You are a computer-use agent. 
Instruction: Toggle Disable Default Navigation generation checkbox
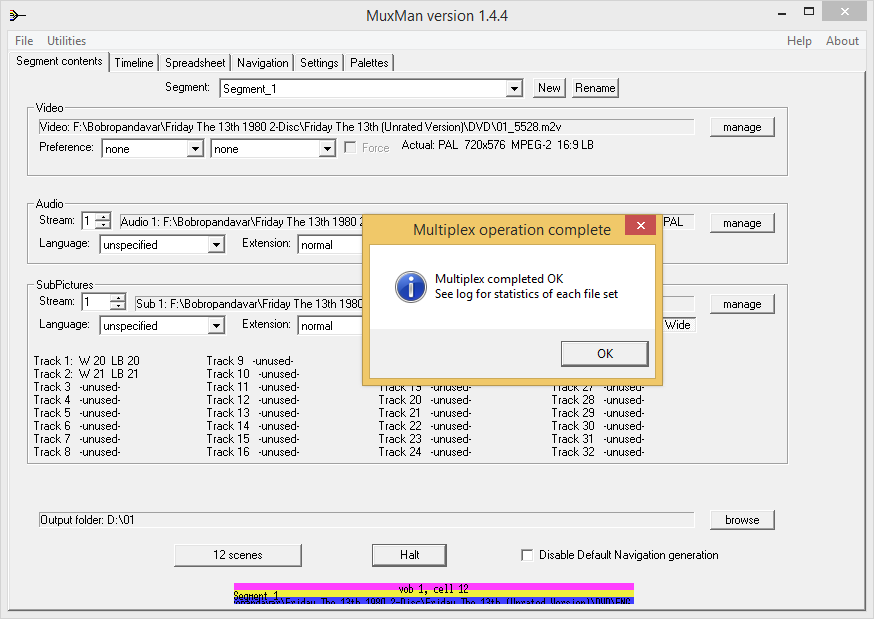(x=526, y=555)
